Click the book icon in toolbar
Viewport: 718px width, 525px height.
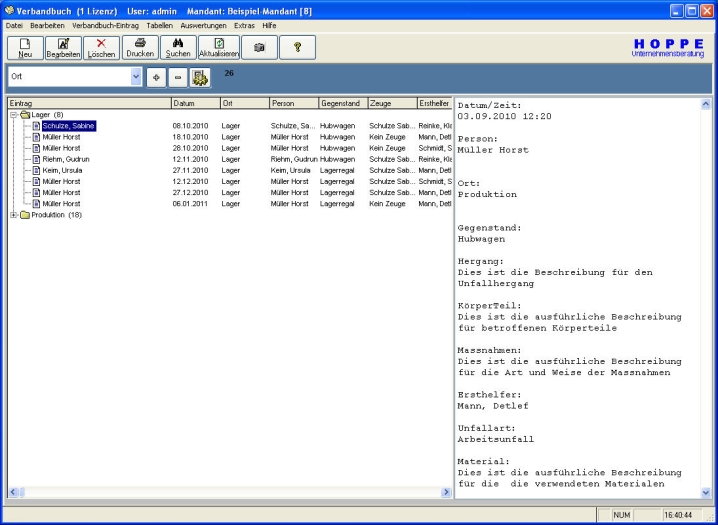coord(258,47)
